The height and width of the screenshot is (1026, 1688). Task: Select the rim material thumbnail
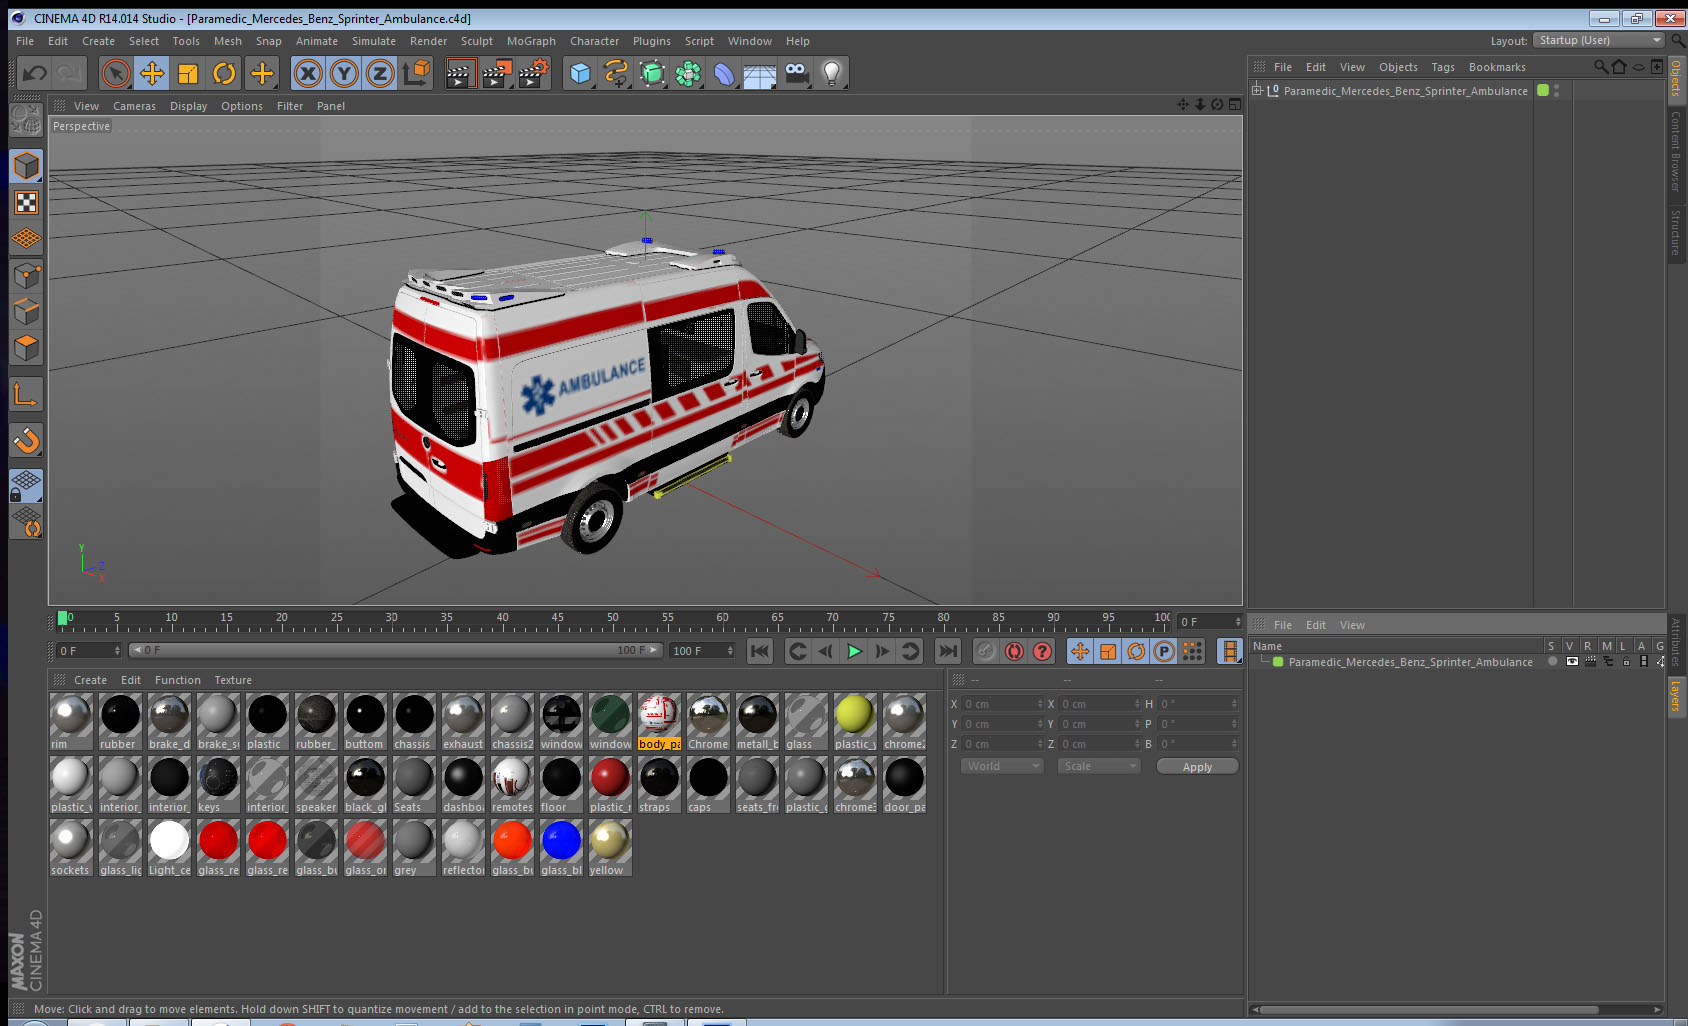pyautogui.click(x=71, y=721)
